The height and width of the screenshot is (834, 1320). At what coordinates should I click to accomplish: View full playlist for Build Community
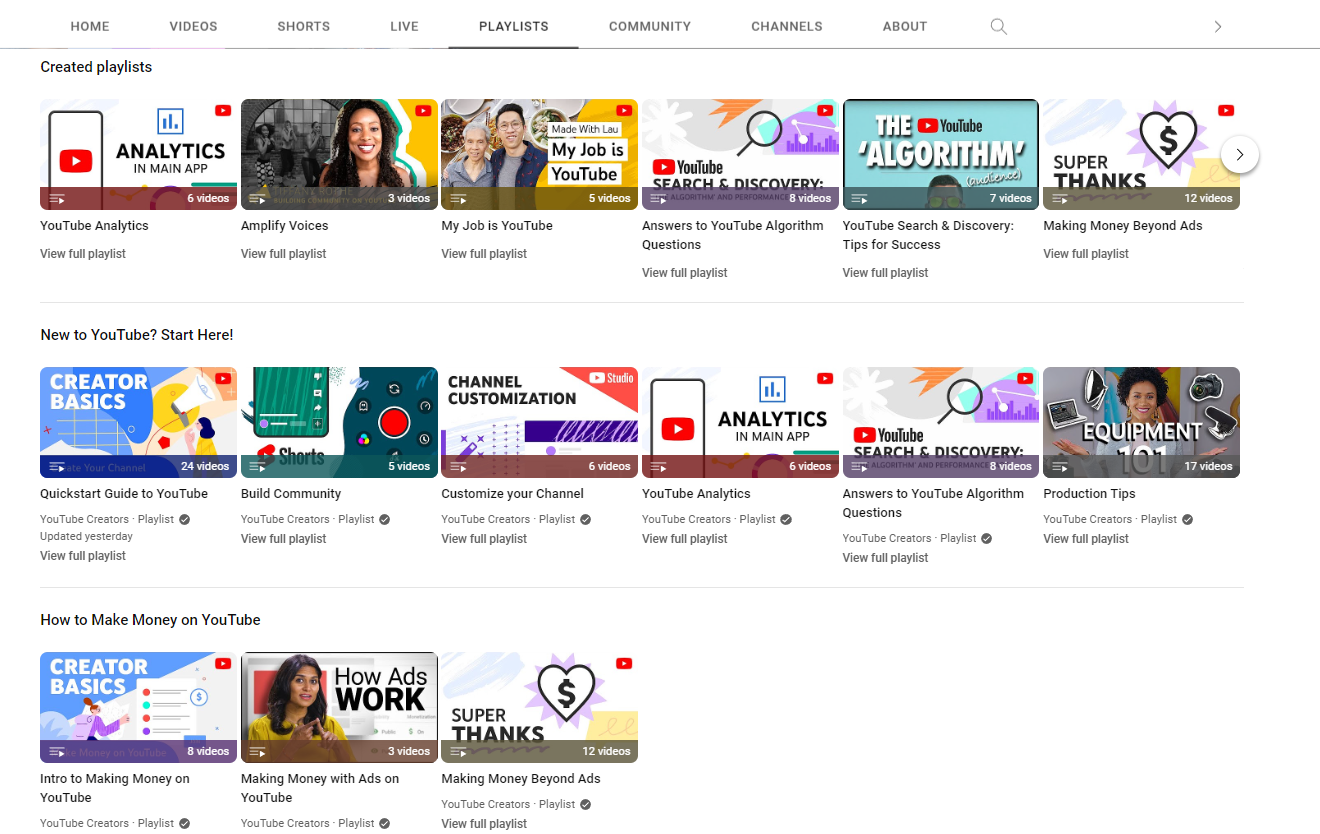point(283,538)
